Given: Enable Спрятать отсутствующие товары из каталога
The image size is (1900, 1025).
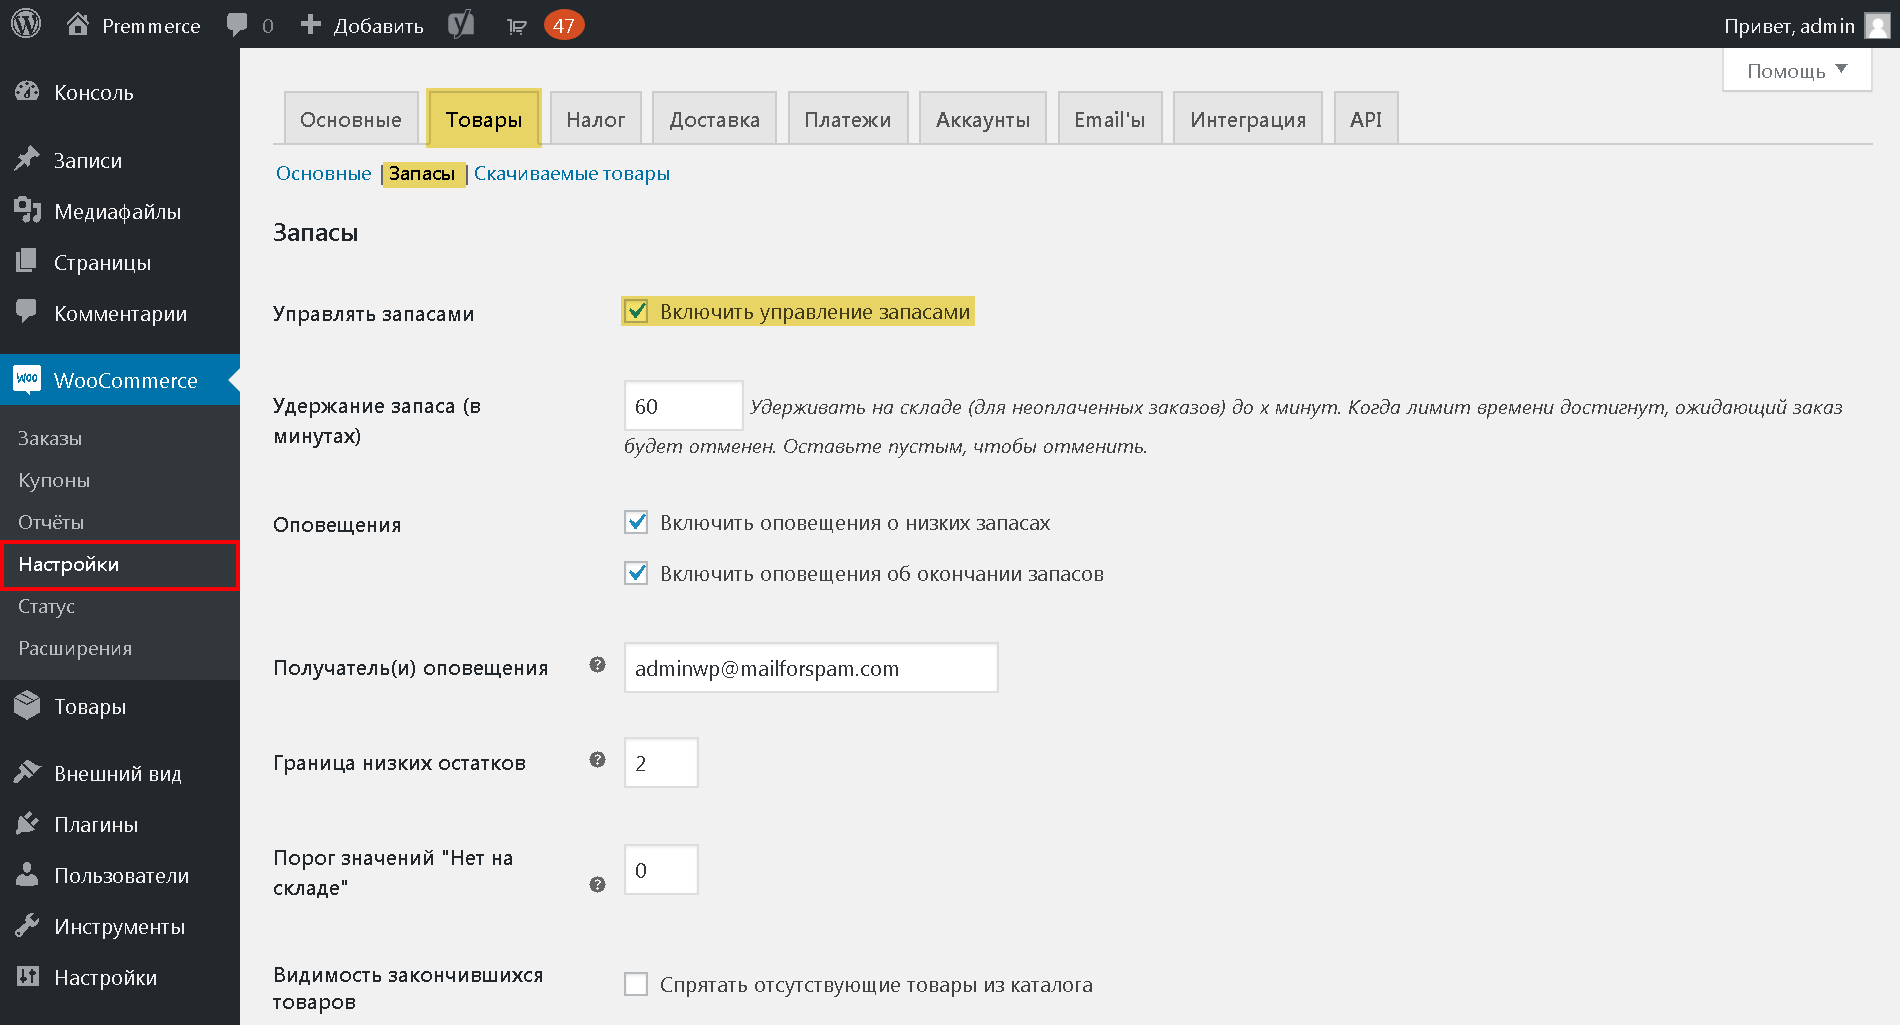Looking at the screenshot, I should [636, 984].
